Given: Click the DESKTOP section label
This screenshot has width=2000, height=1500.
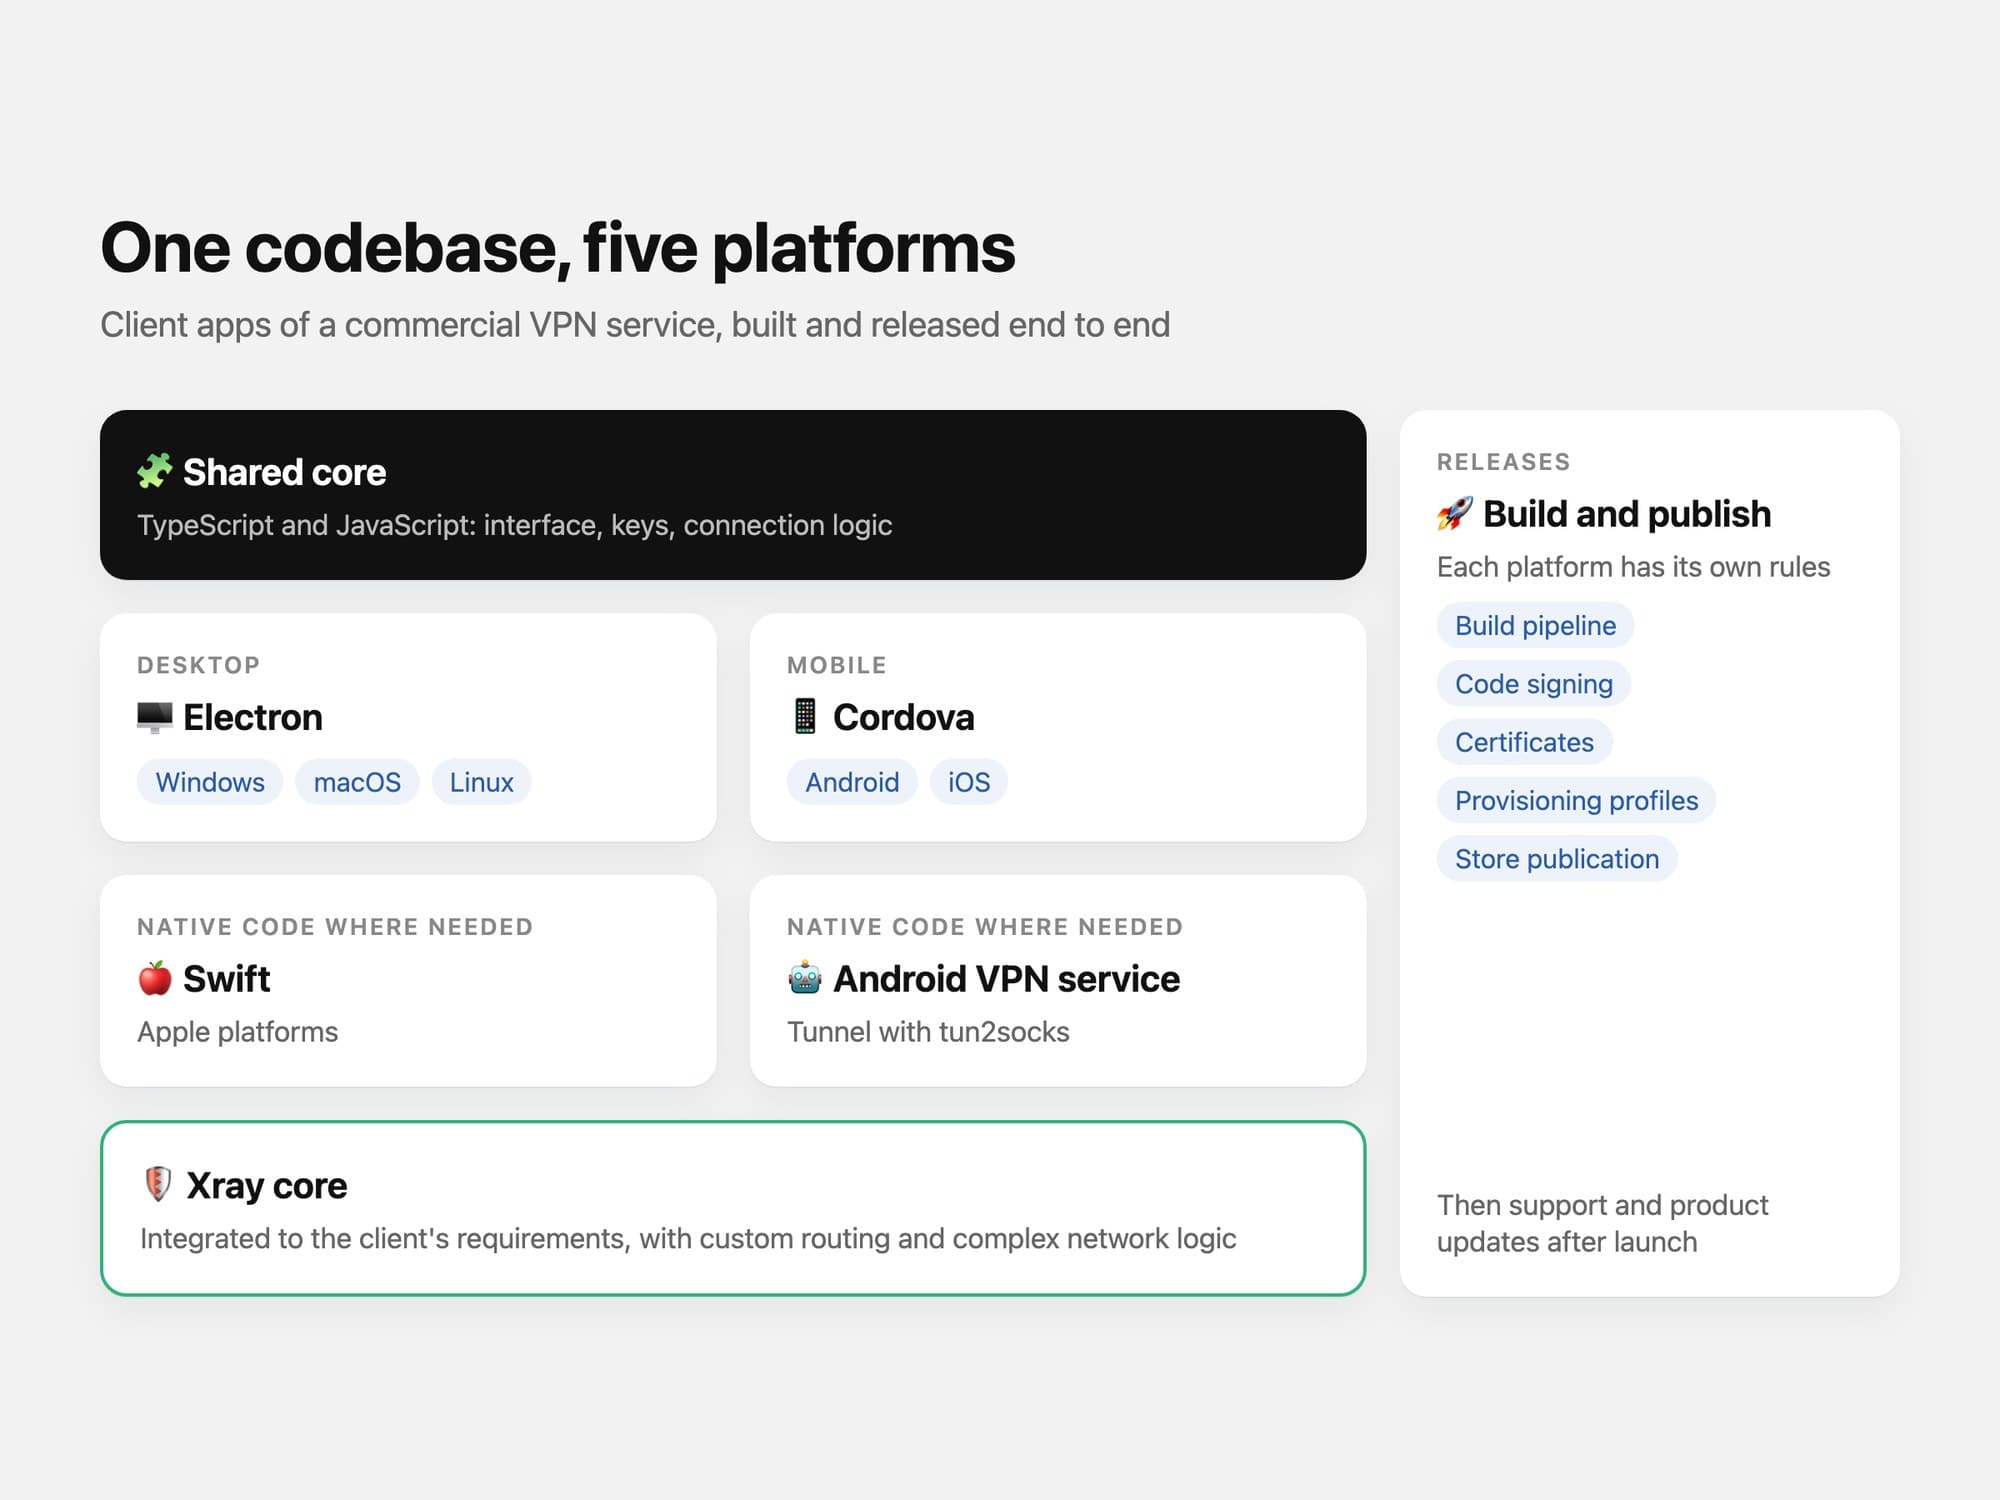Looking at the screenshot, I should pos(198,665).
